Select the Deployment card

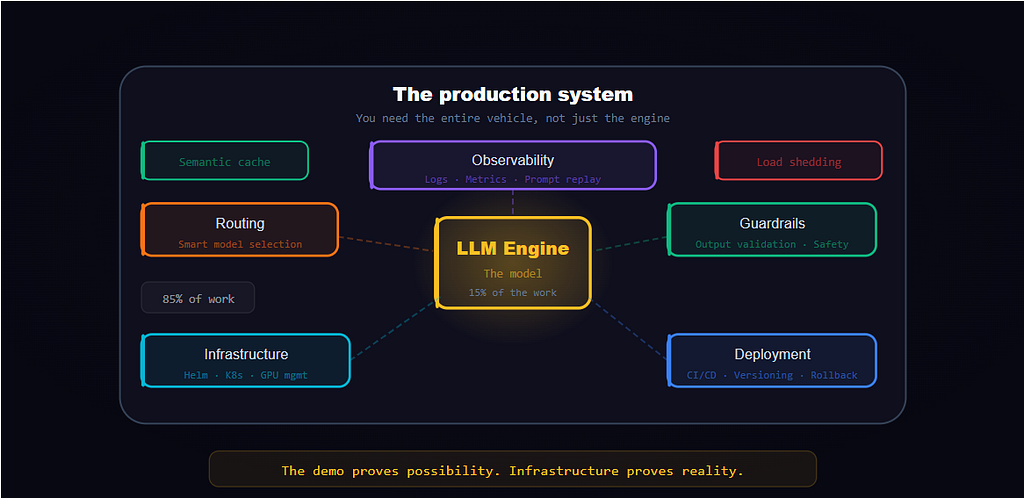point(772,360)
